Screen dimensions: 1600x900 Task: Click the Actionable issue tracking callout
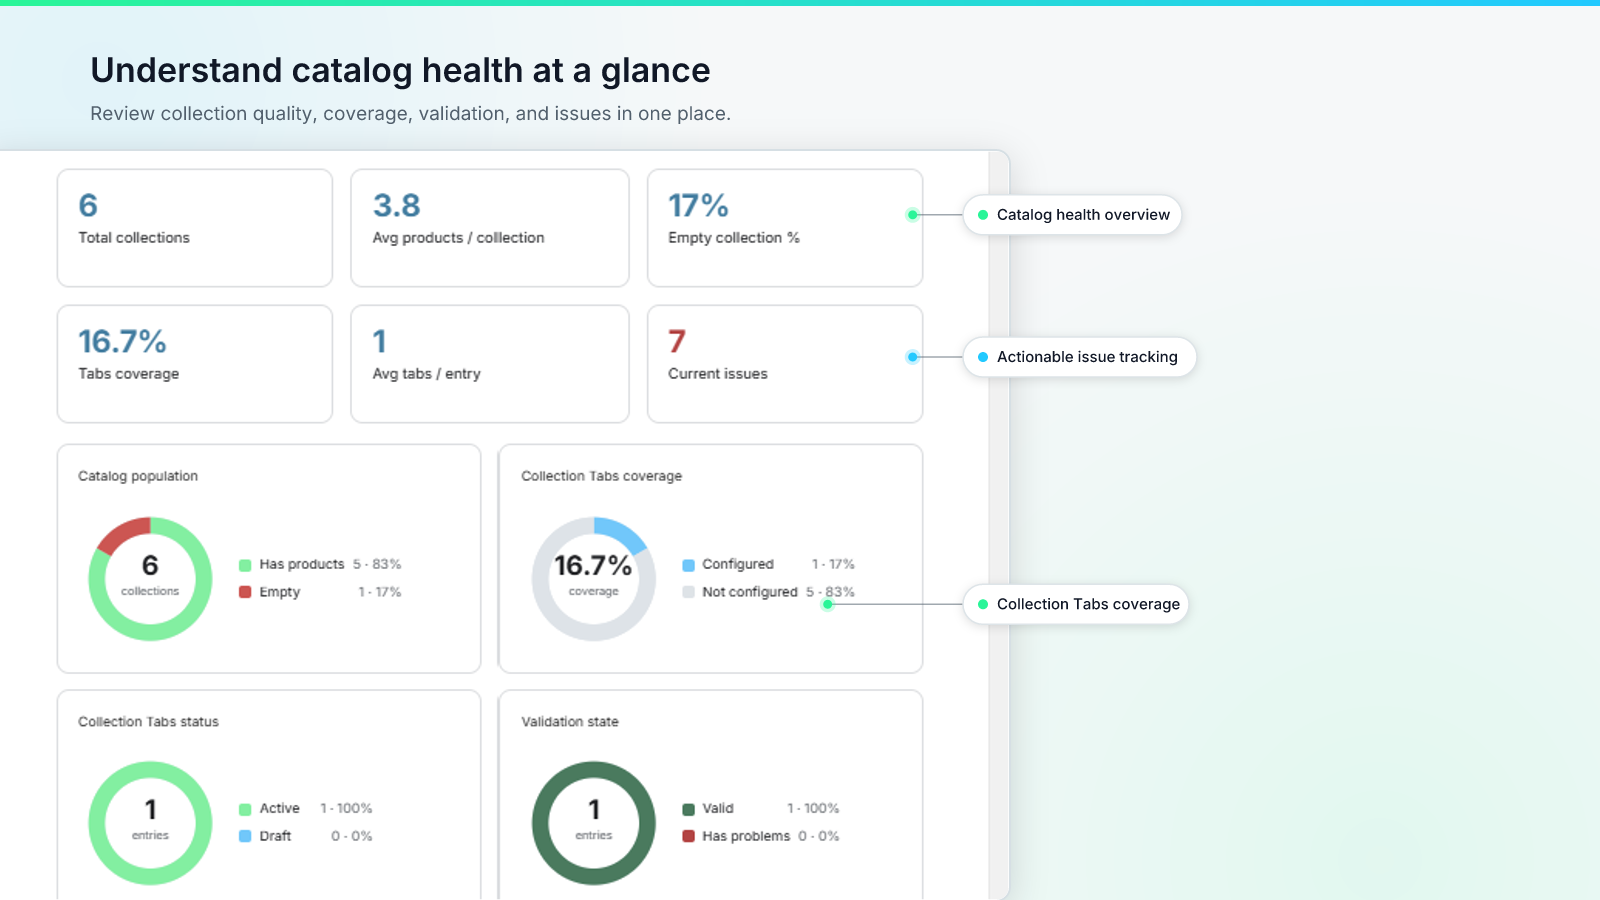coord(1079,357)
